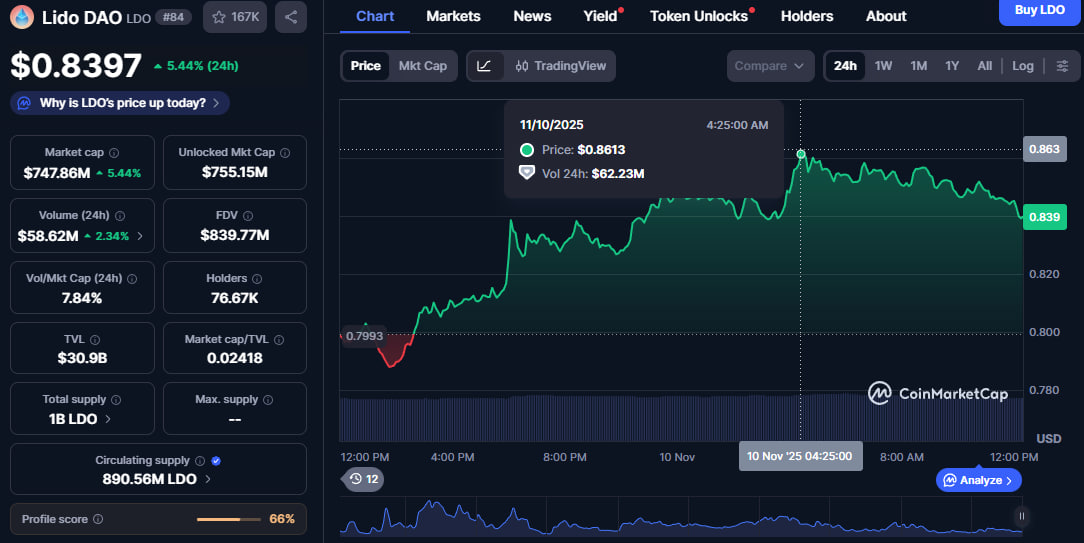Click the Profile score progress bar

click(x=229, y=519)
